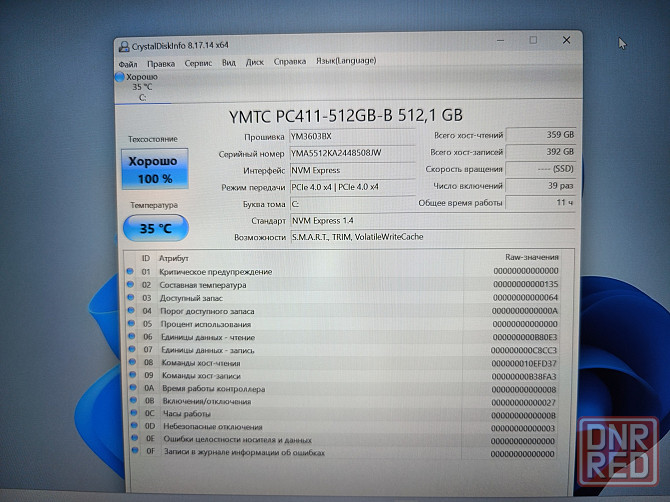
Task: Click status dot beside Процент использования
Action: pyautogui.click(x=130, y=323)
